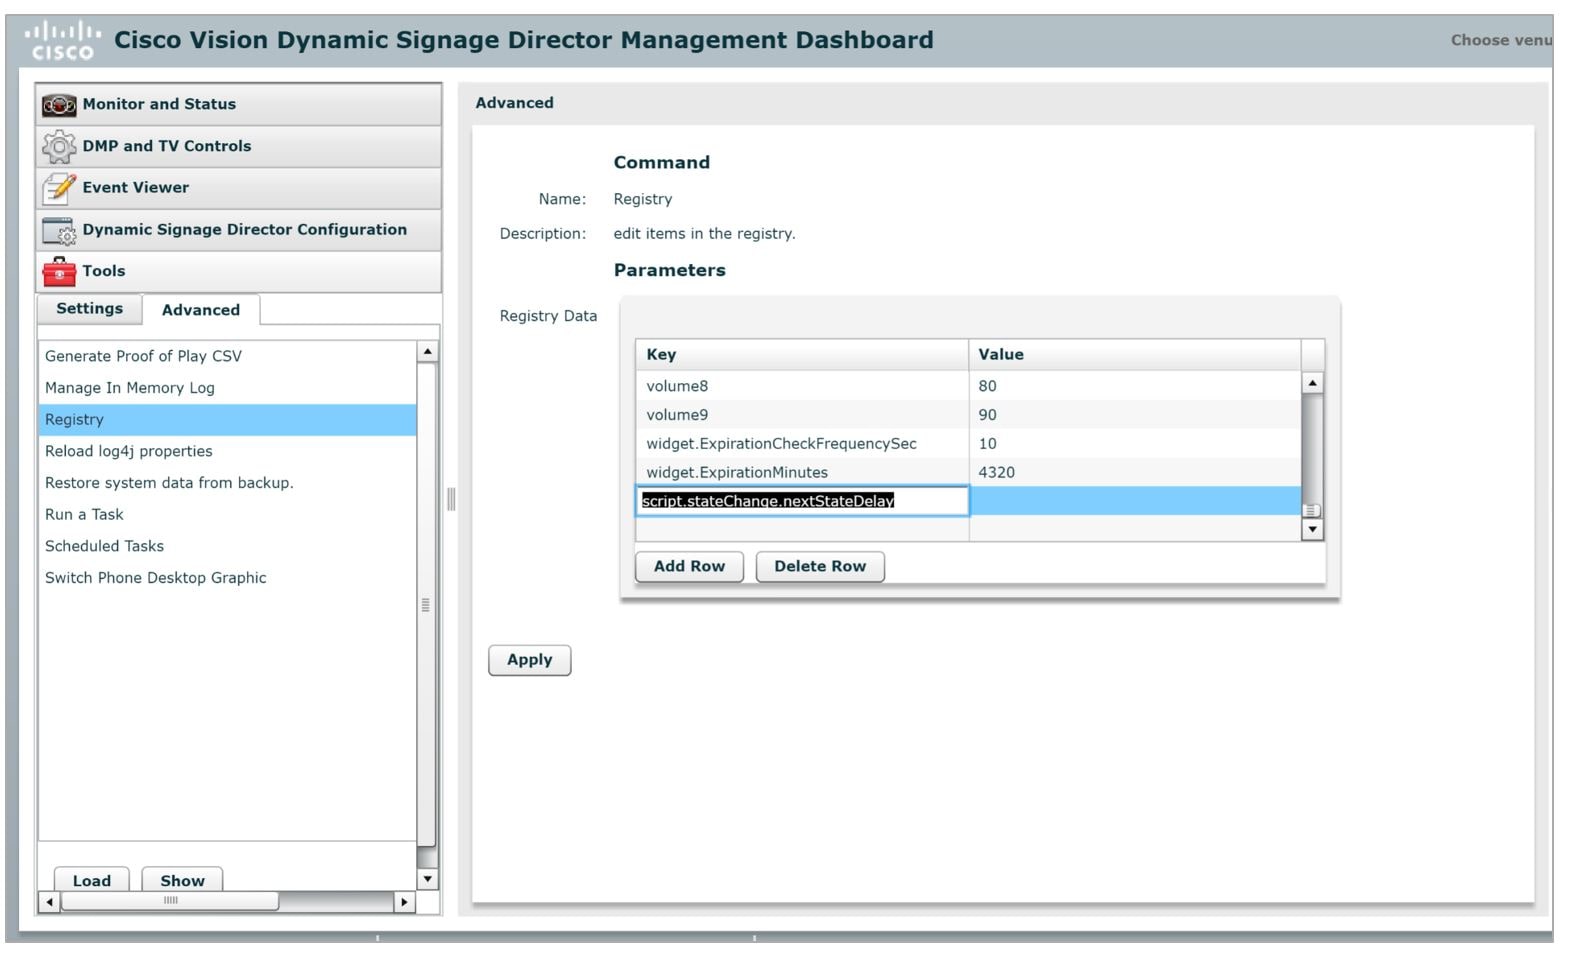Select Switch Phone Desktop Graphic

pos(227,578)
